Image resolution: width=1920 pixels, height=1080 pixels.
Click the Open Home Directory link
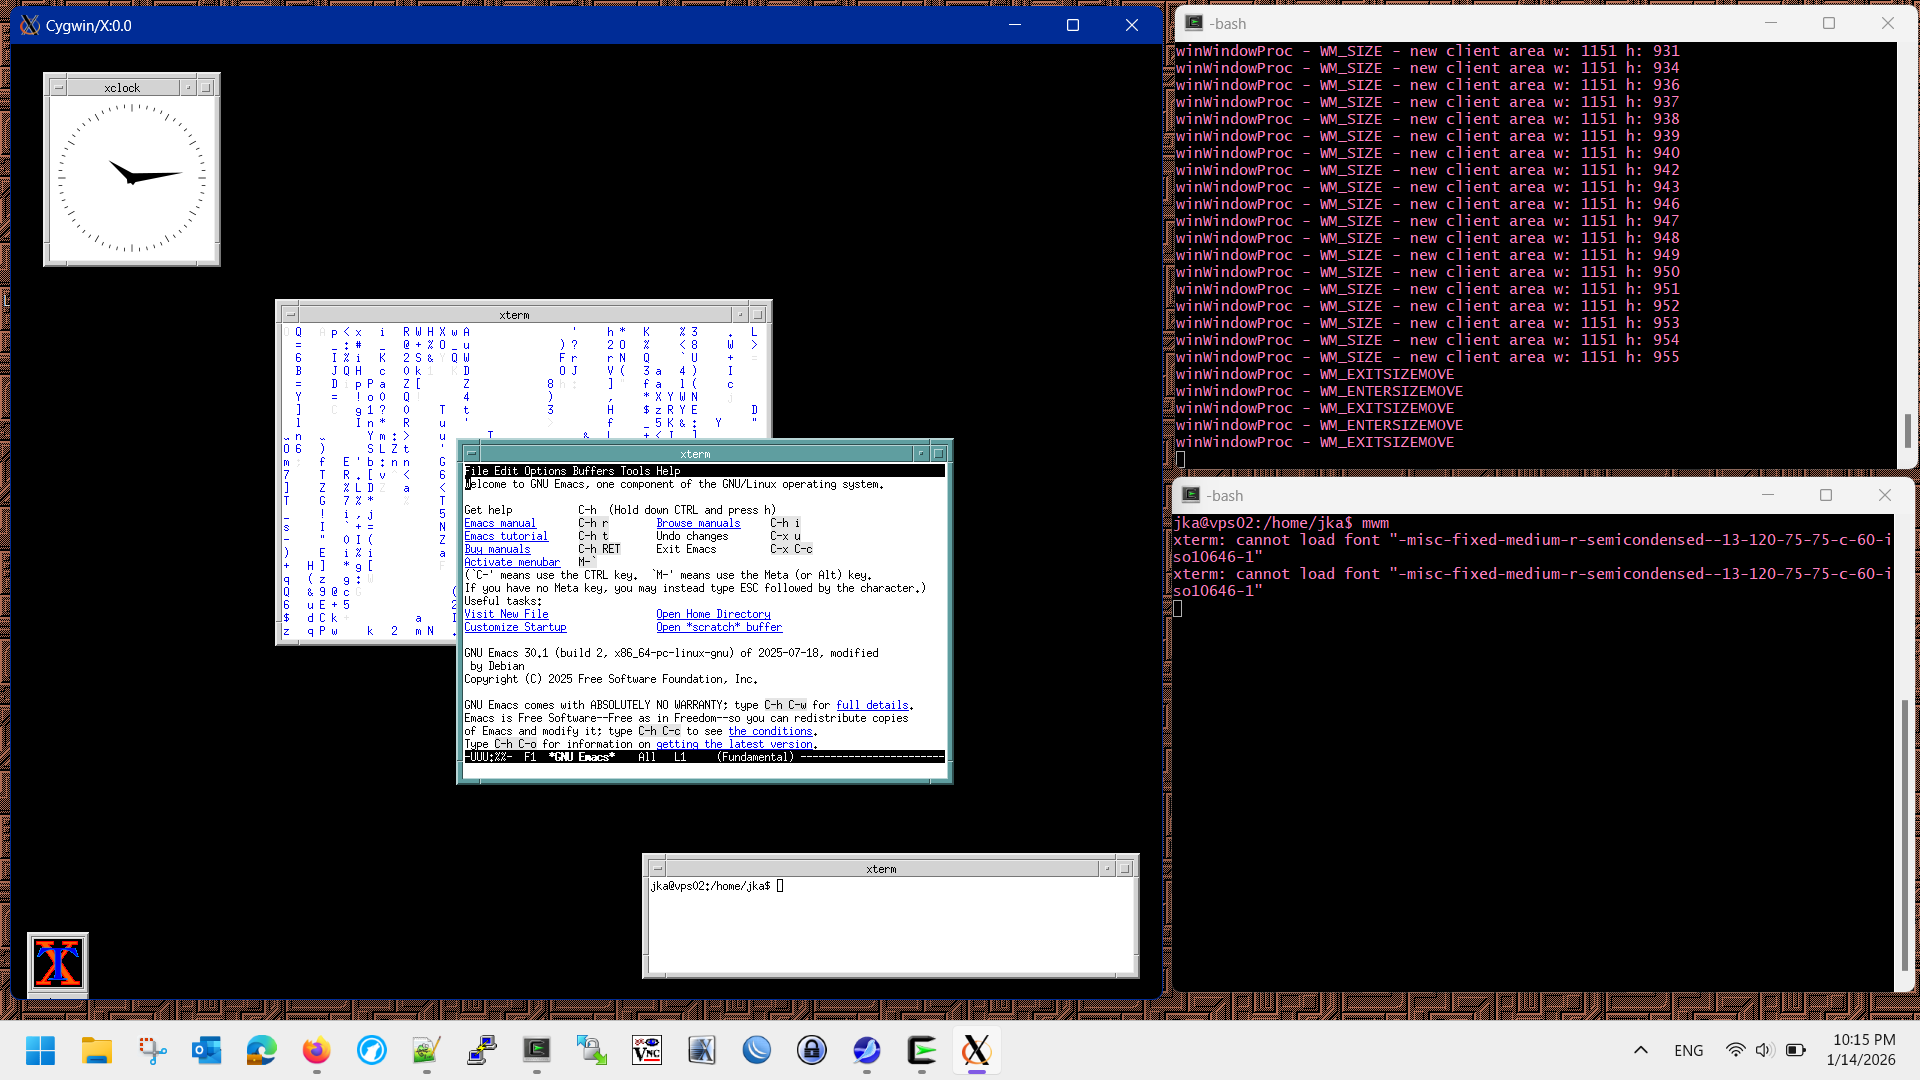tap(713, 614)
